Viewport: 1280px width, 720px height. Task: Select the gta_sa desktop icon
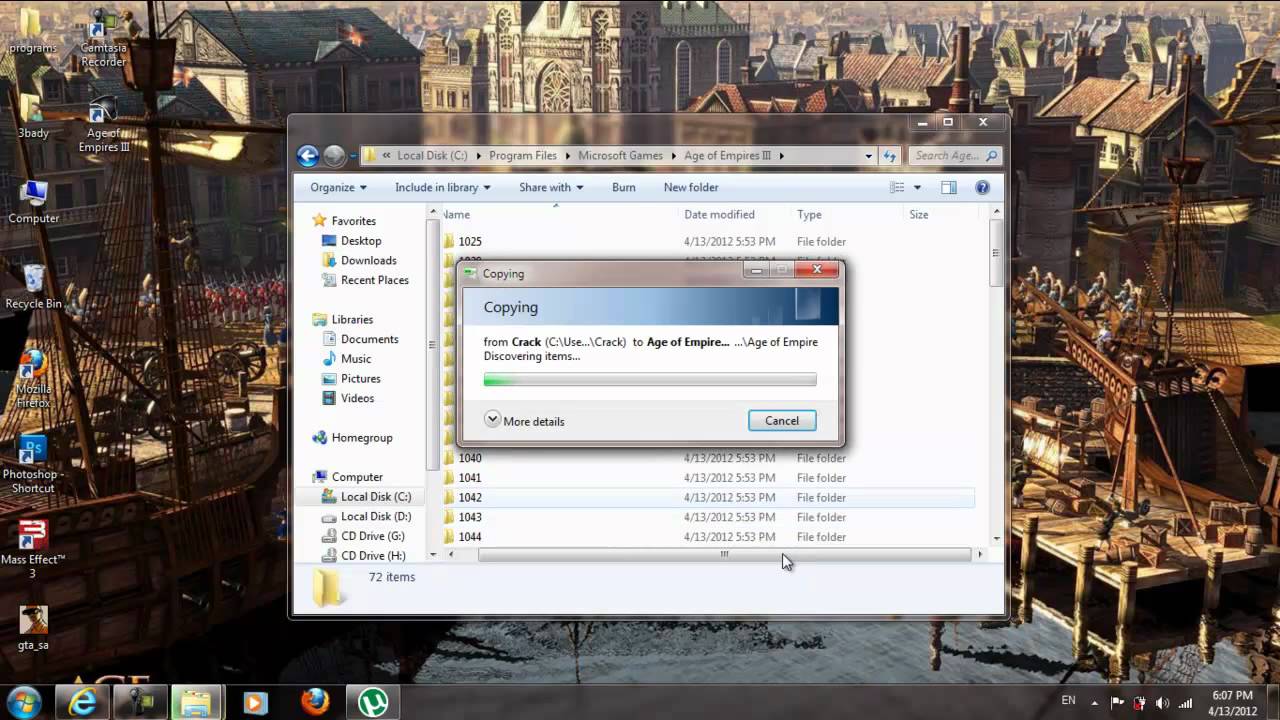(33, 629)
